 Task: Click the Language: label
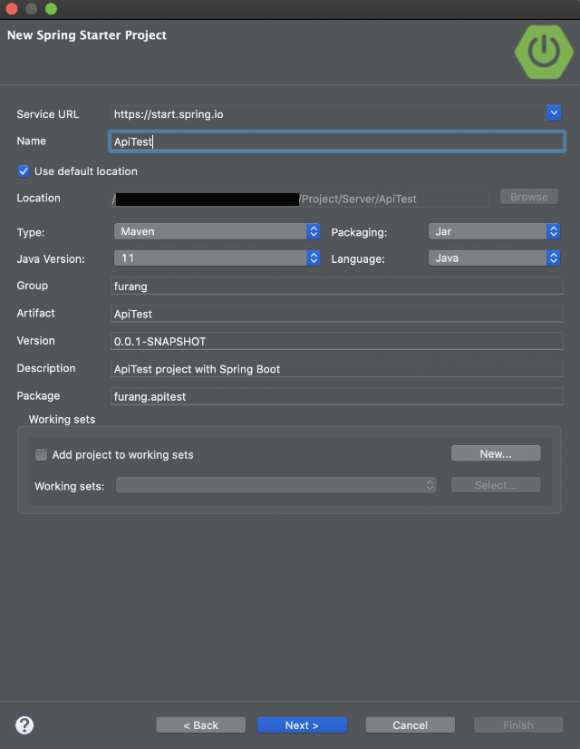click(358, 259)
